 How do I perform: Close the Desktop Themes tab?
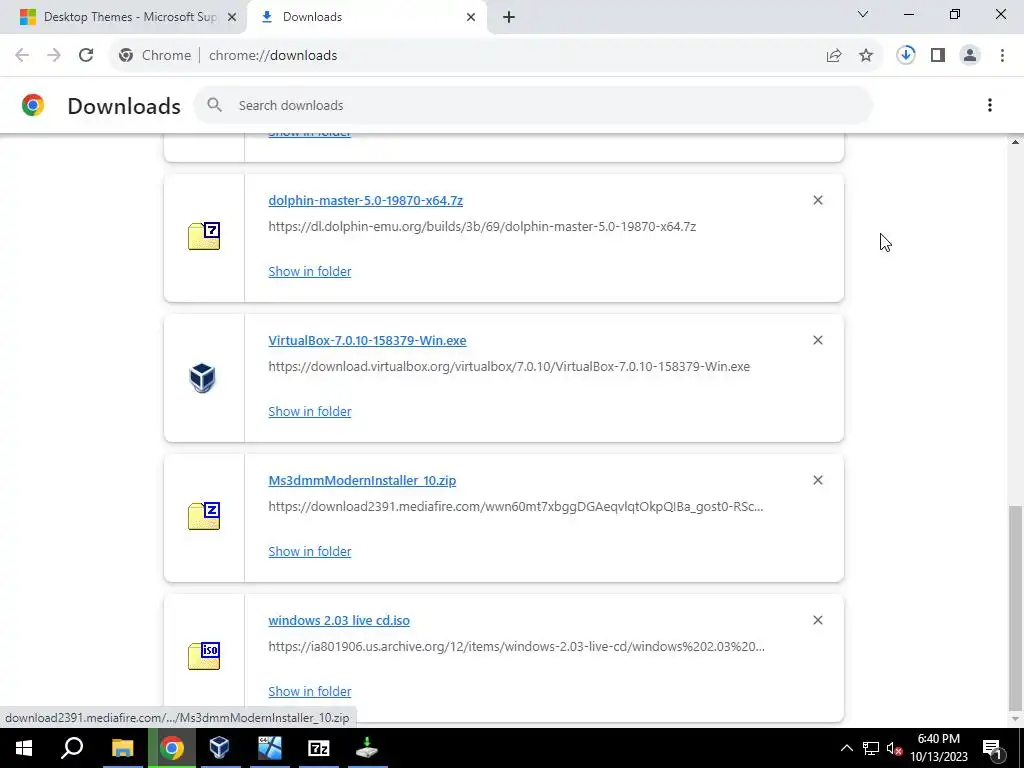tap(232, 17)
